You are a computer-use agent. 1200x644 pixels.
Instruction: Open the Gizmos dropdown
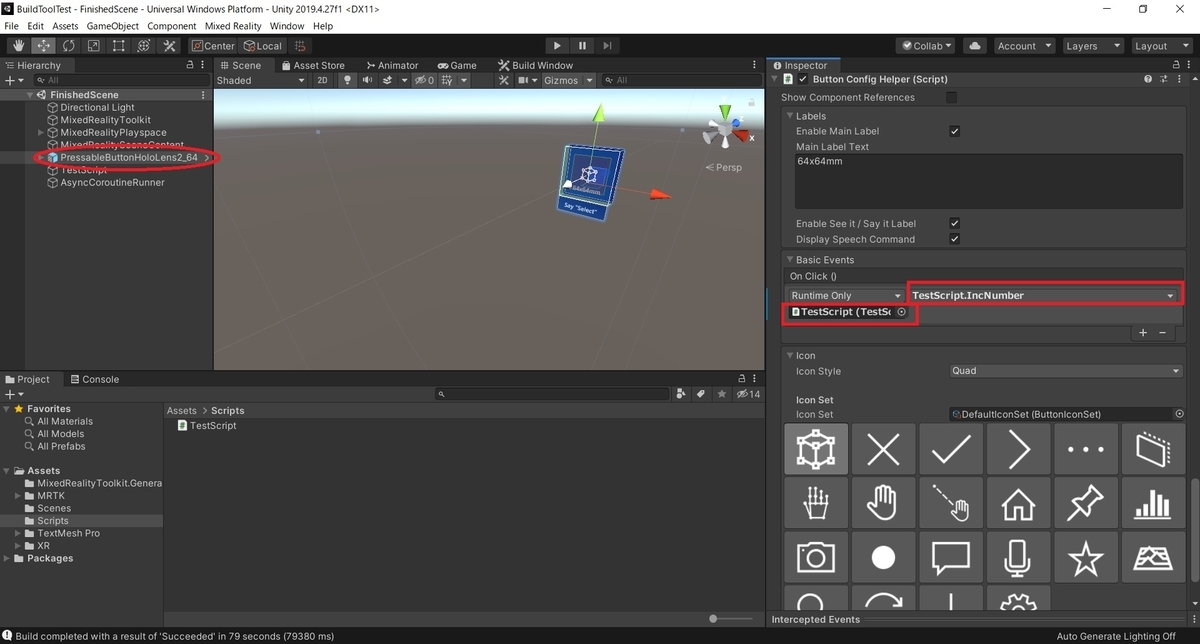568,80
